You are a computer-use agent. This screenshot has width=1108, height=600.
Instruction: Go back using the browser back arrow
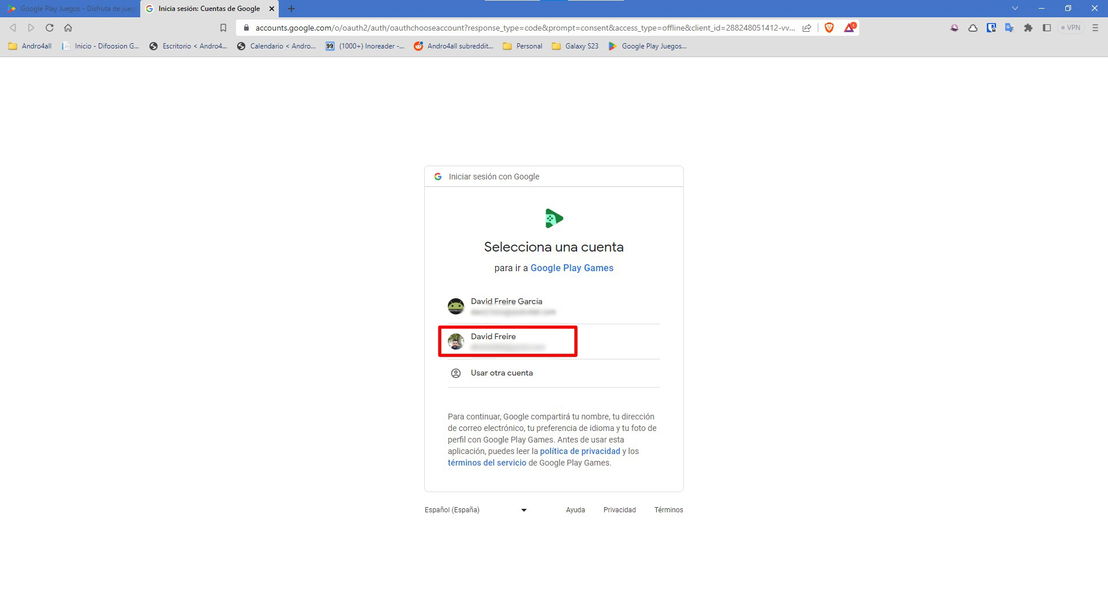click(x=13, y=28)
